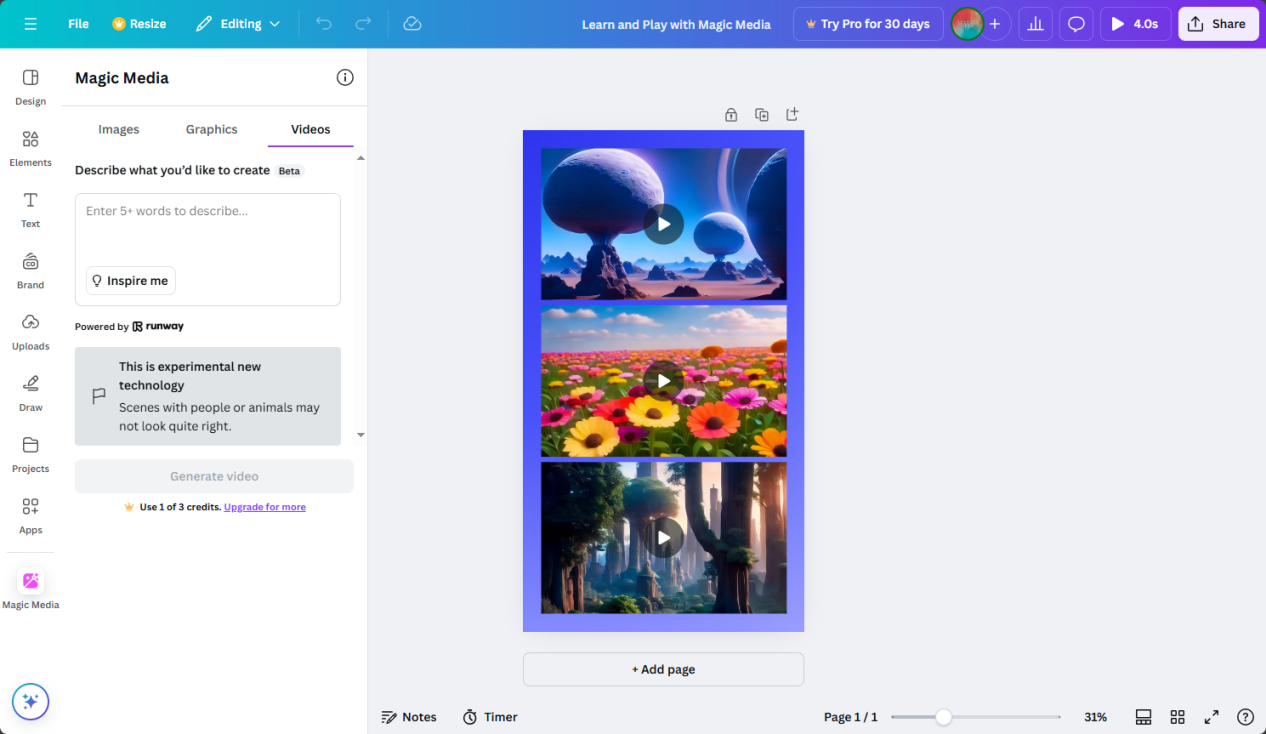1266x734 pixels.
Task: Expand the Editing mode dropdown
Action: coord(239,24)
